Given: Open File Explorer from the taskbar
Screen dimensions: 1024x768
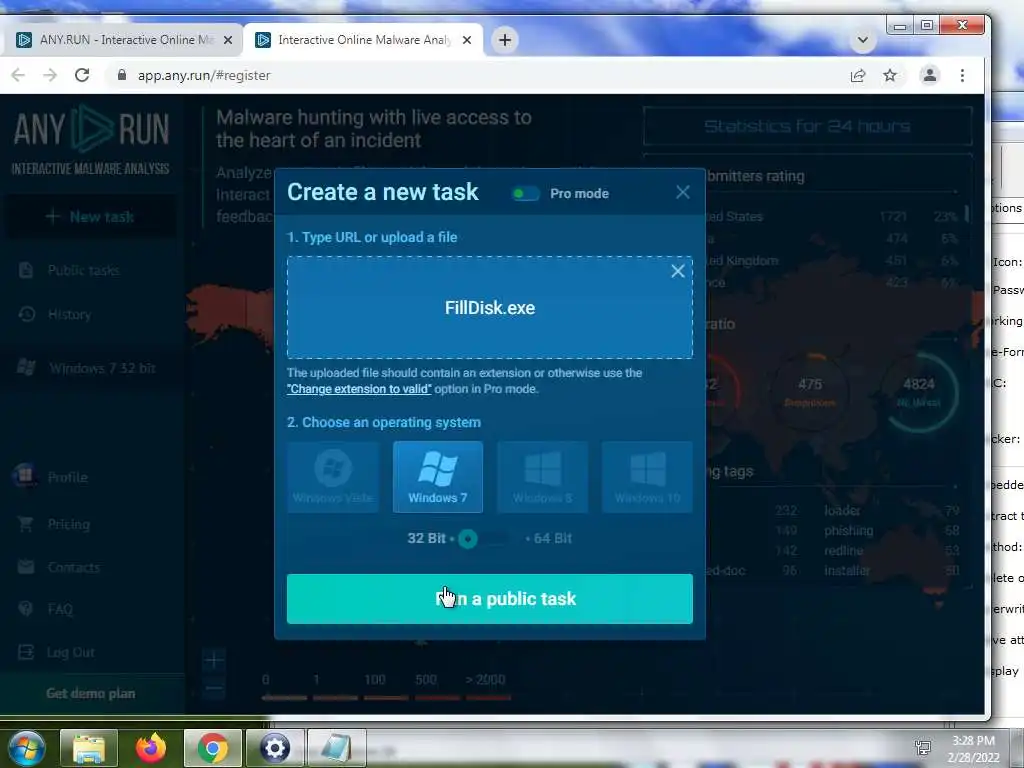Looking at the screenshot, I should pos(89,748).
